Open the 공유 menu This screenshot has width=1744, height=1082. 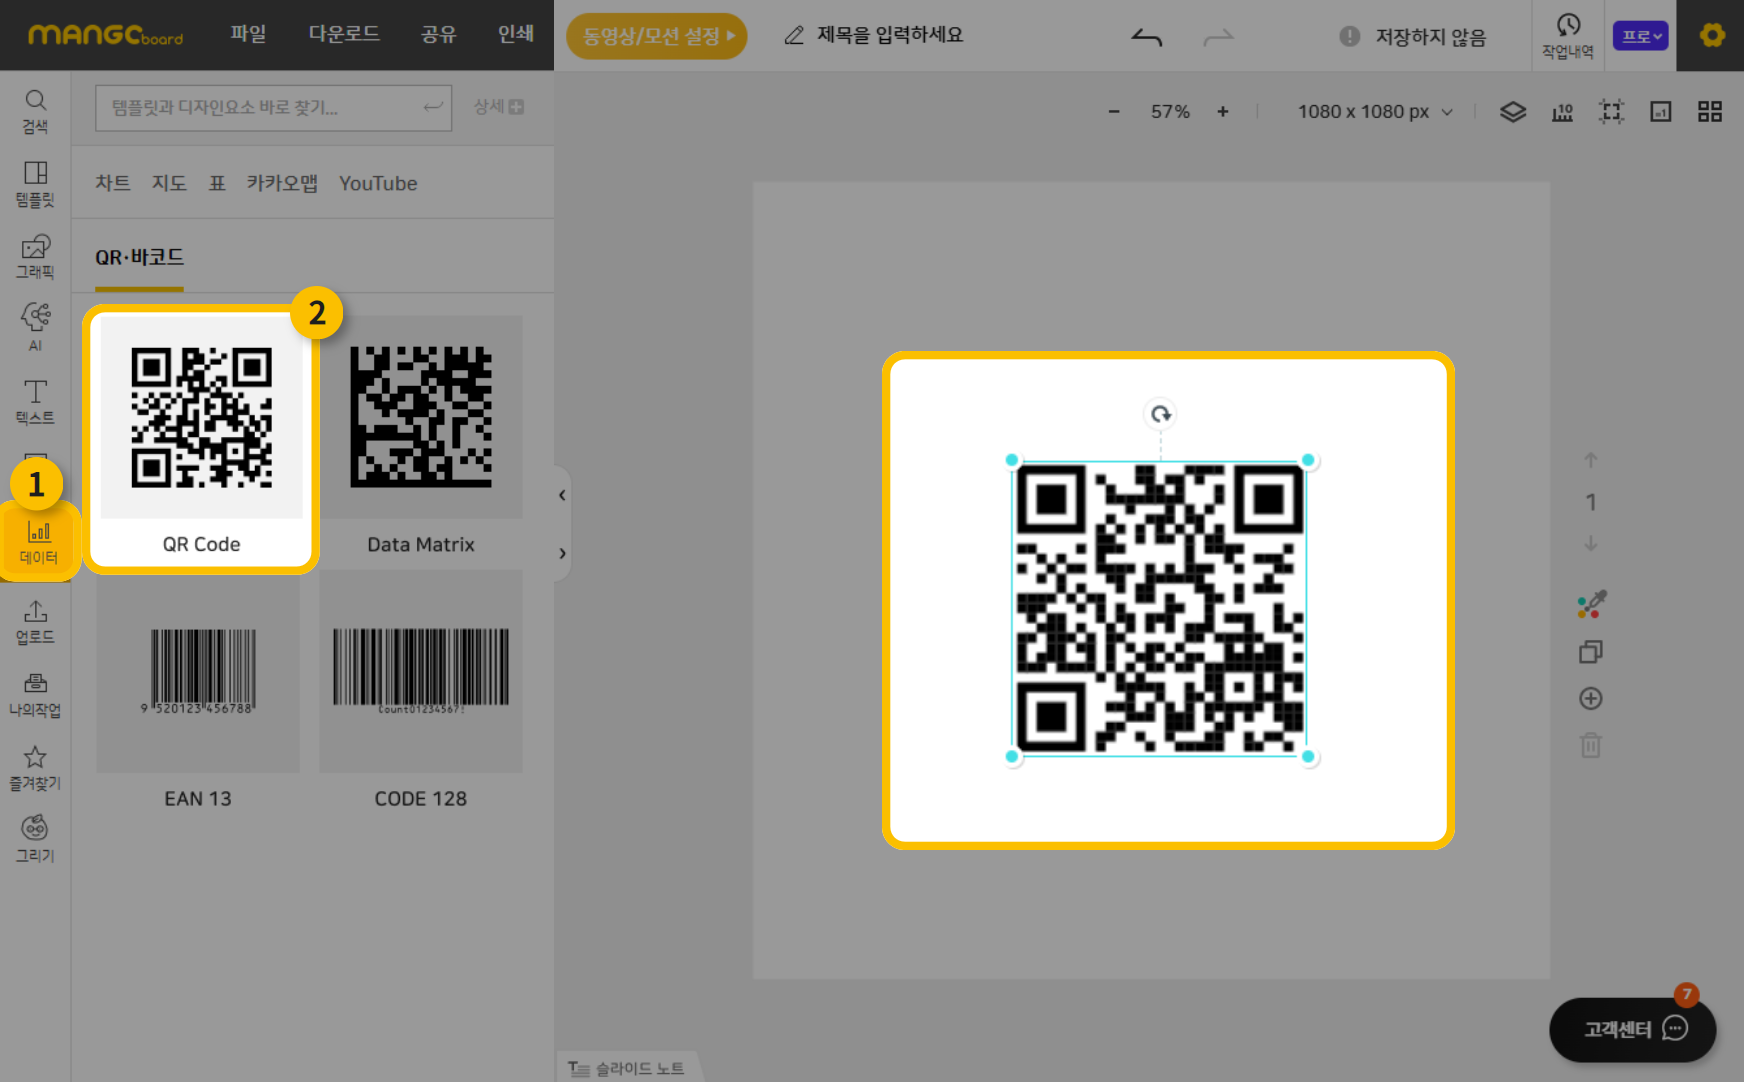[438, 34]
